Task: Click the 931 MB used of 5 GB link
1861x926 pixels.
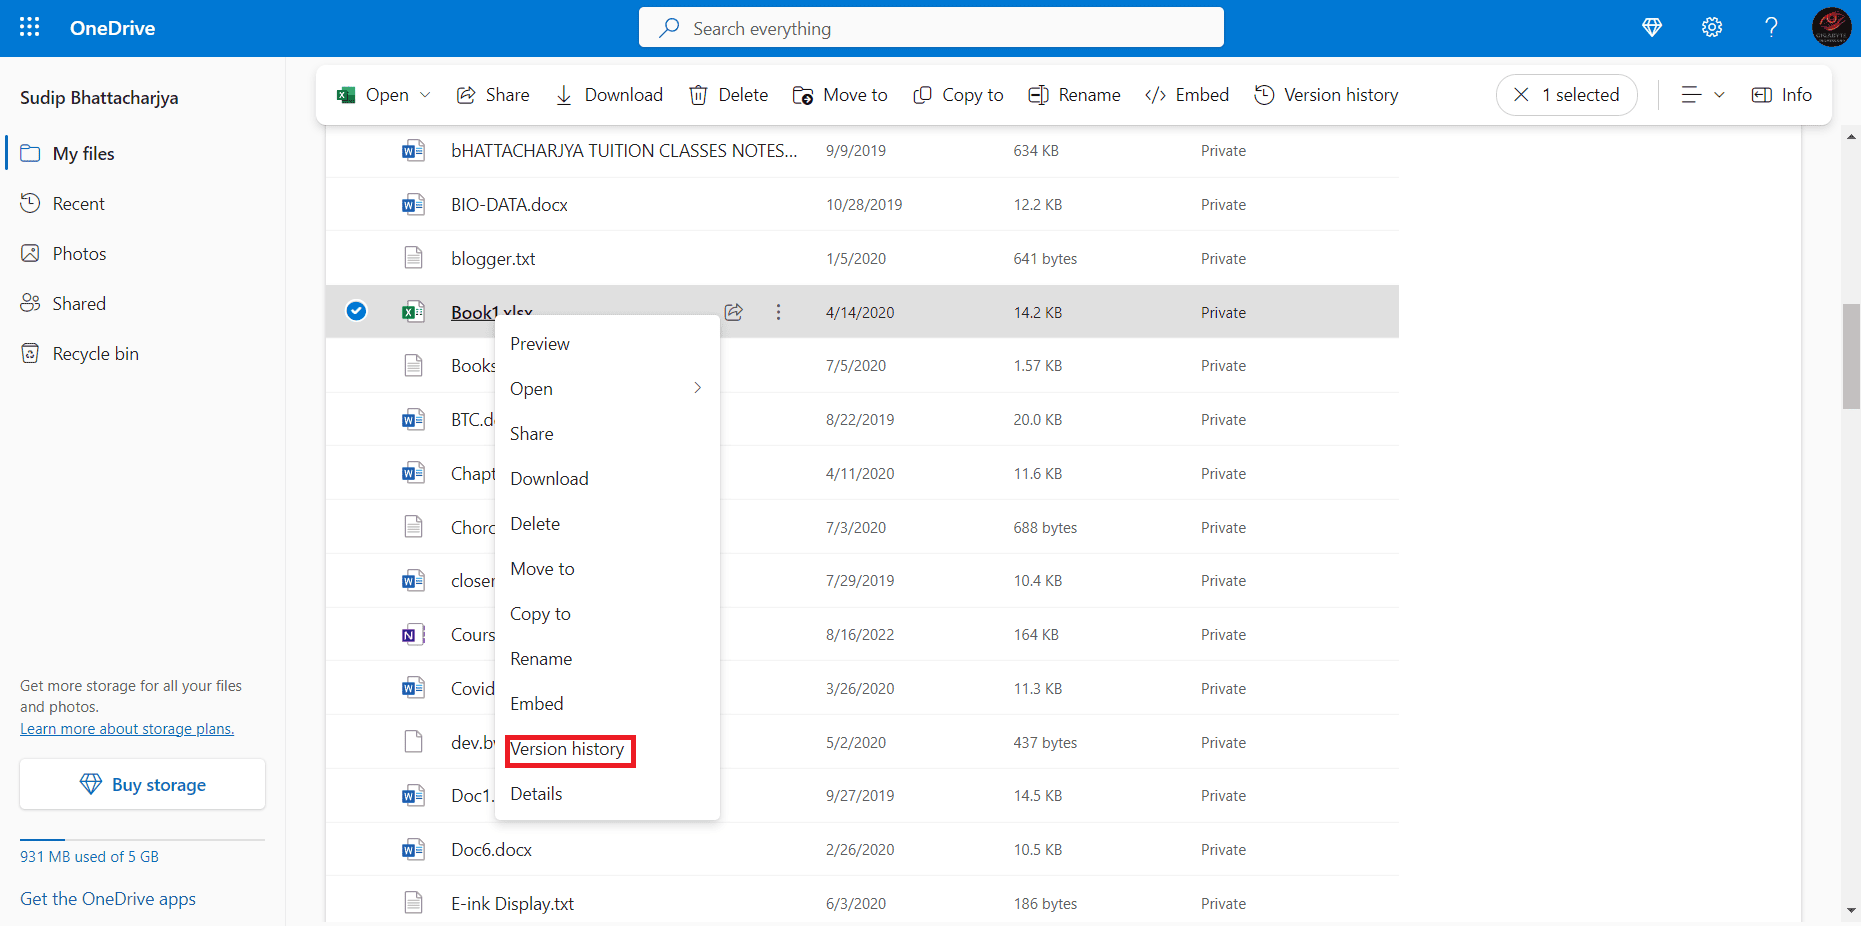Action: 89,857
